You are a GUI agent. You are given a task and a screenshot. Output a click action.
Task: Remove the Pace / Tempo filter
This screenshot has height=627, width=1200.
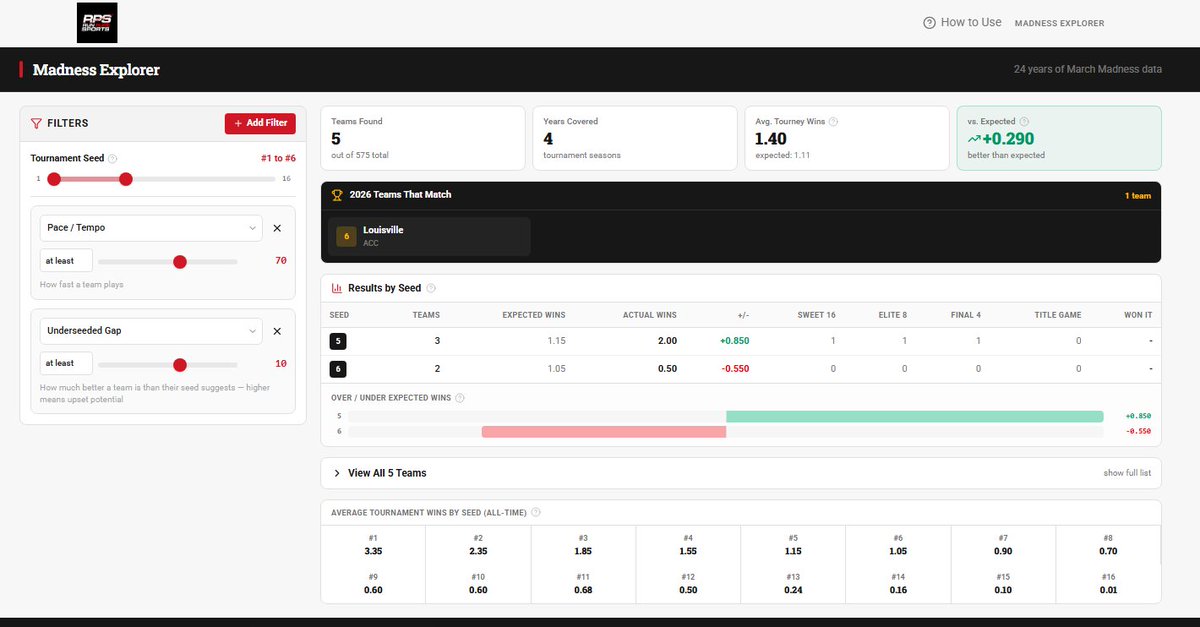(x=277, y=228)
